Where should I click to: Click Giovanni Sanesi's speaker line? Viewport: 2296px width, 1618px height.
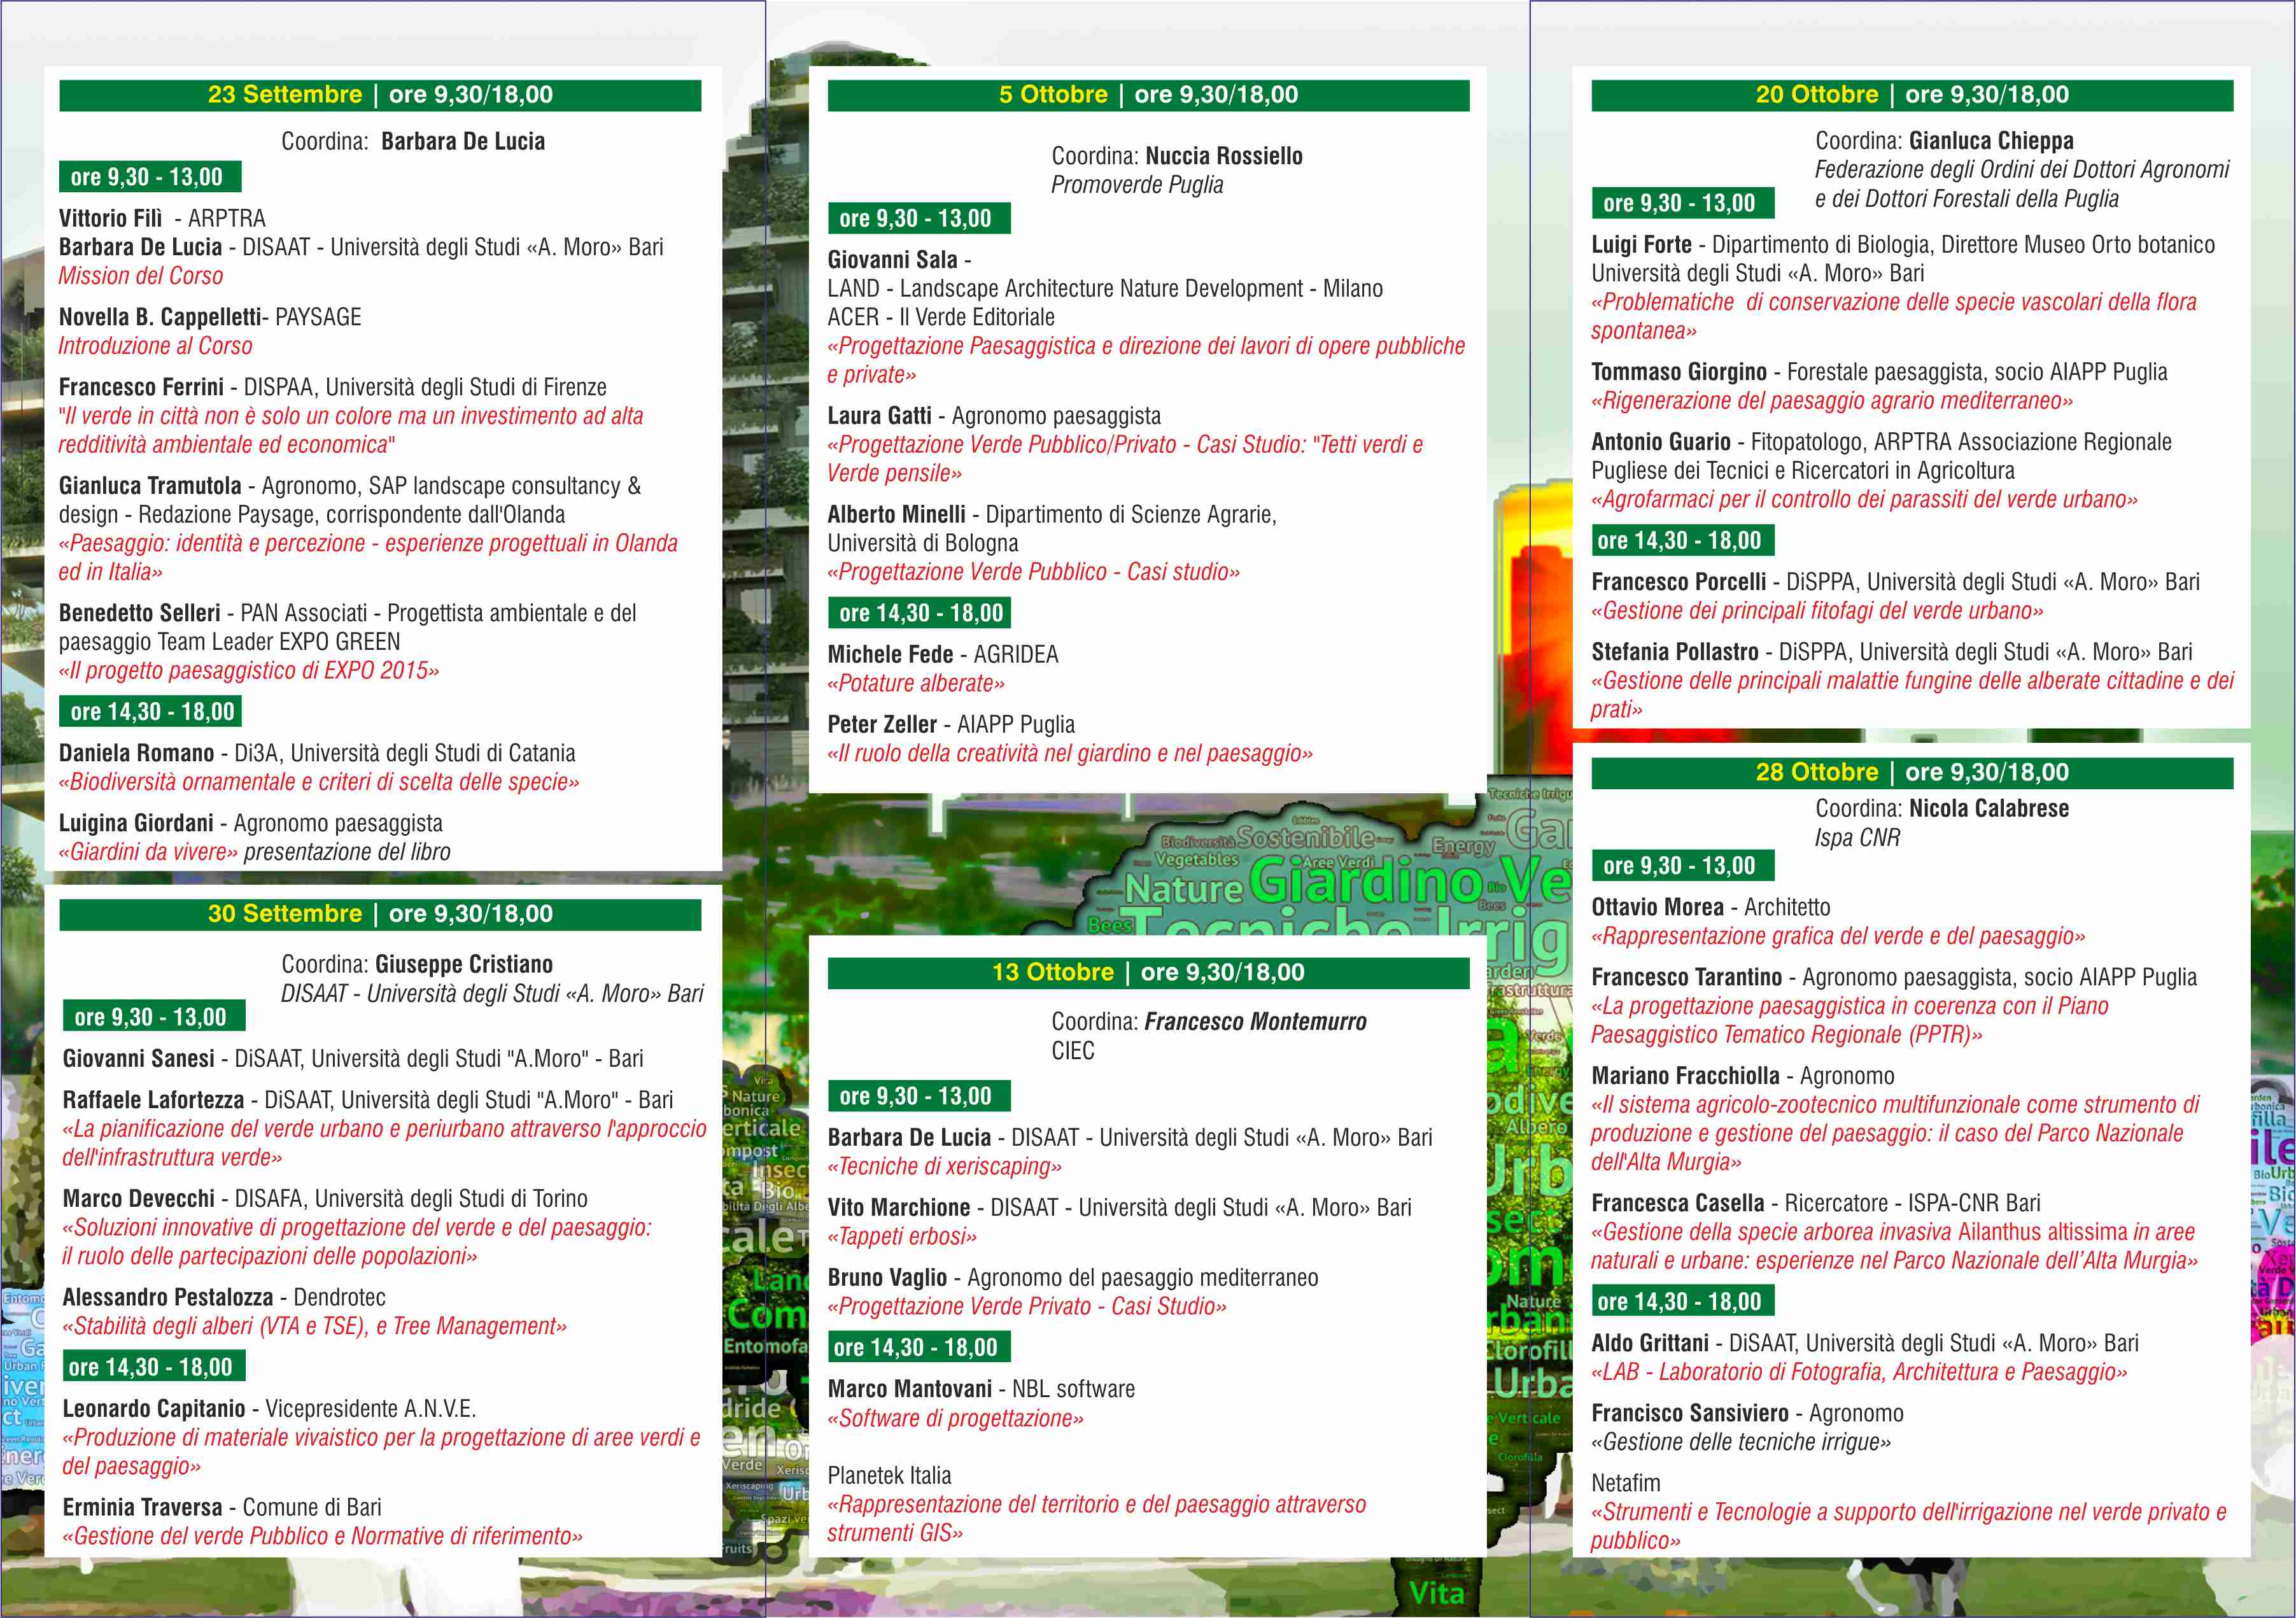coord(353,1059)
